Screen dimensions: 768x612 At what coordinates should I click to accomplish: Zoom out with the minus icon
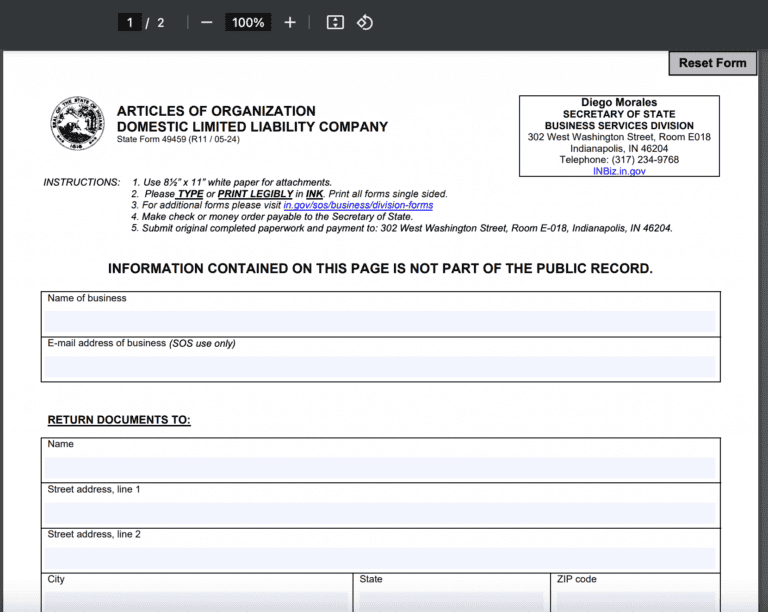coord(206,23)
